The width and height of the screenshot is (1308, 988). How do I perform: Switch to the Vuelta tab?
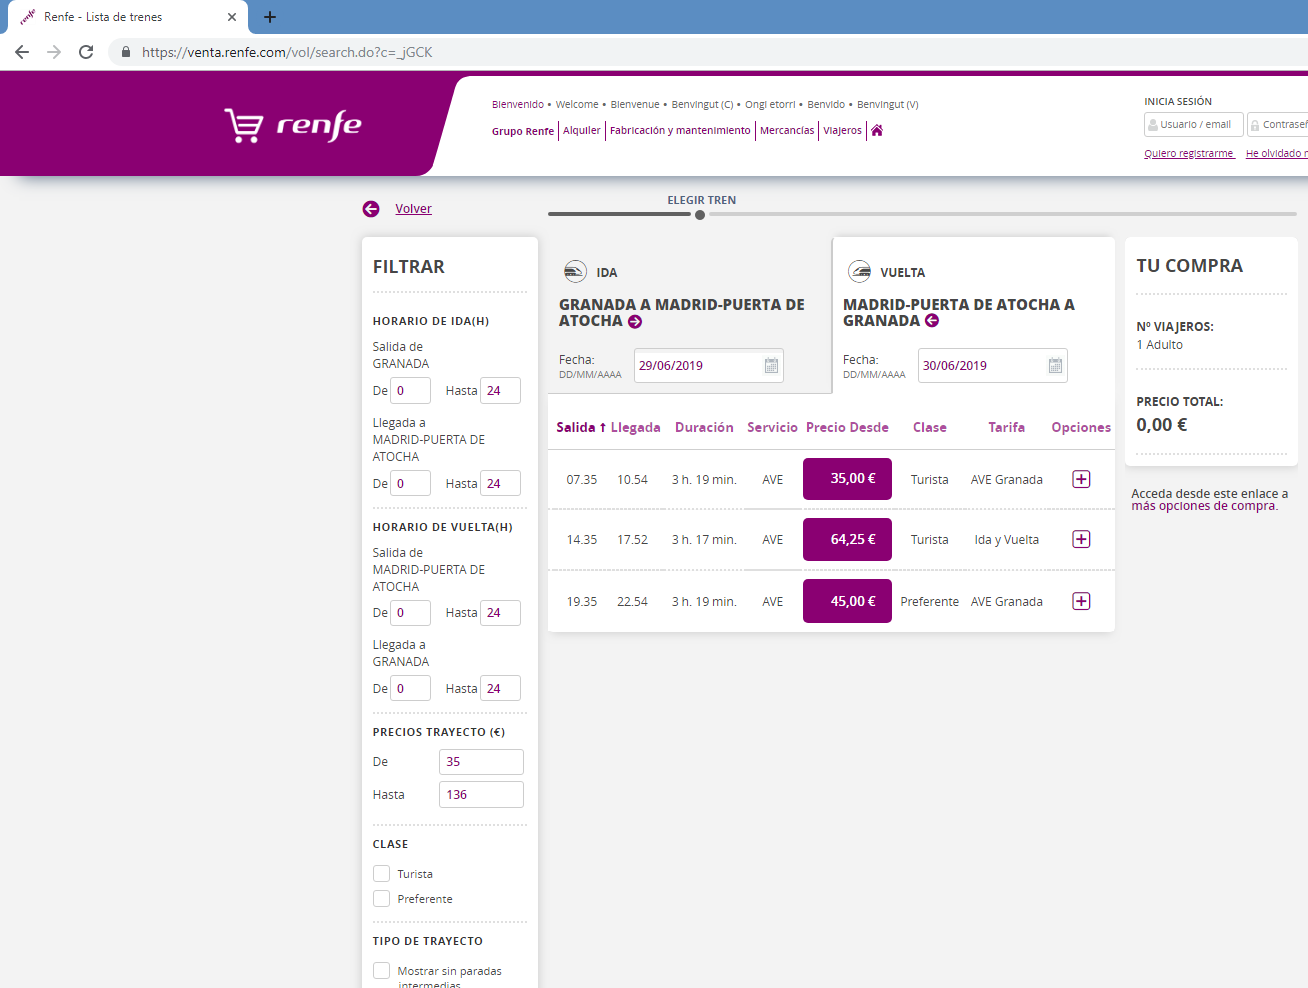point(902,272)
